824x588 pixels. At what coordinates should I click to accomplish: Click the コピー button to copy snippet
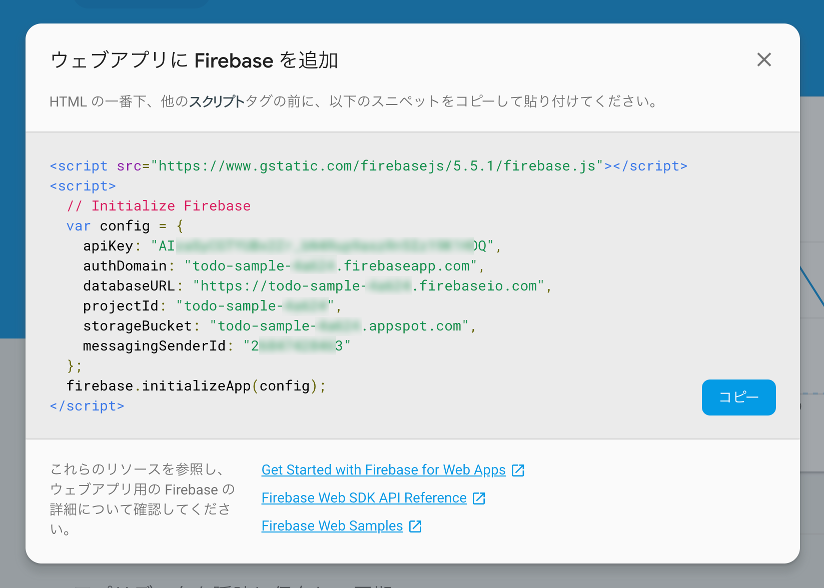738,397
